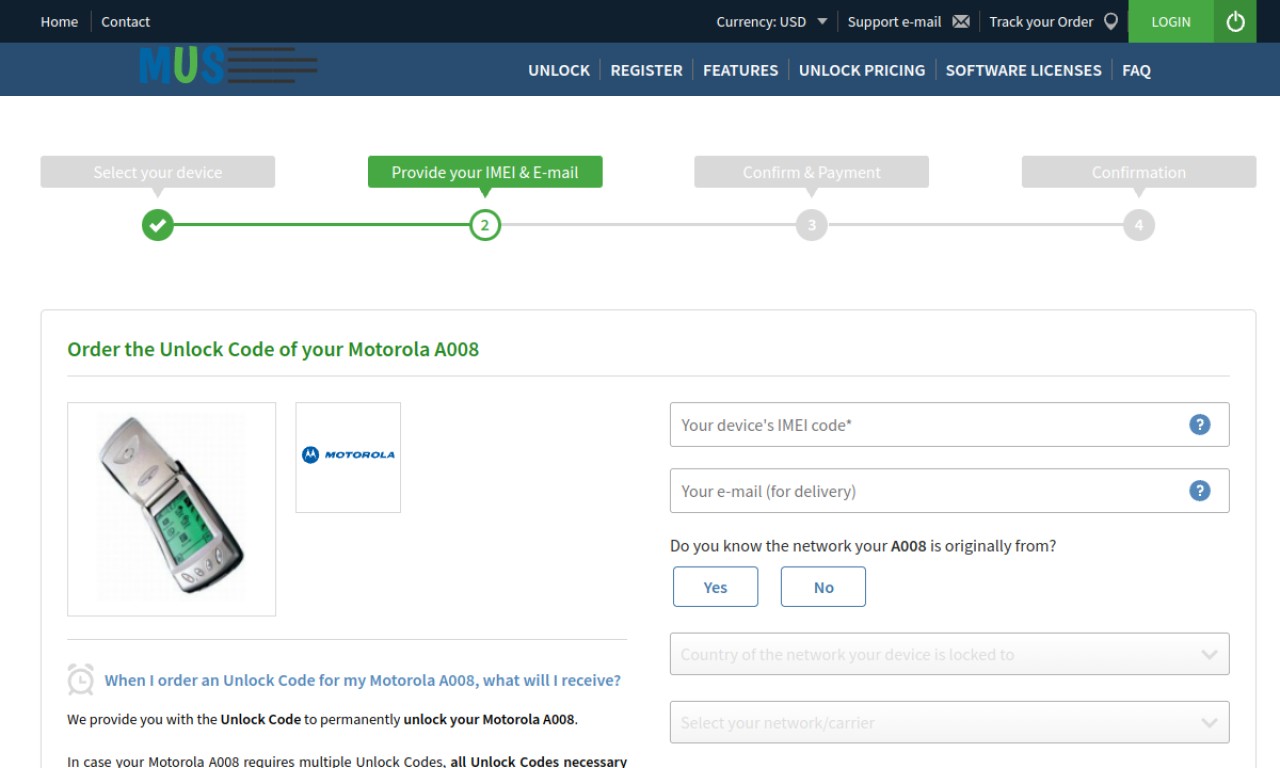Choose No for knowing the original network

823,587
